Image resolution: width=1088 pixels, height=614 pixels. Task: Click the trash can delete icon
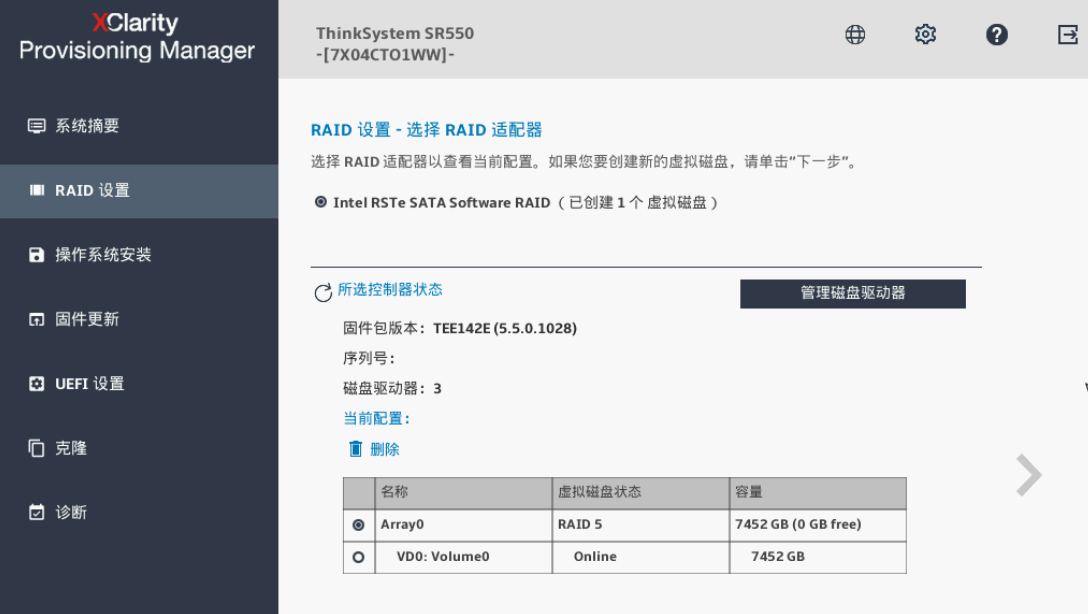(x=355, y=449)
